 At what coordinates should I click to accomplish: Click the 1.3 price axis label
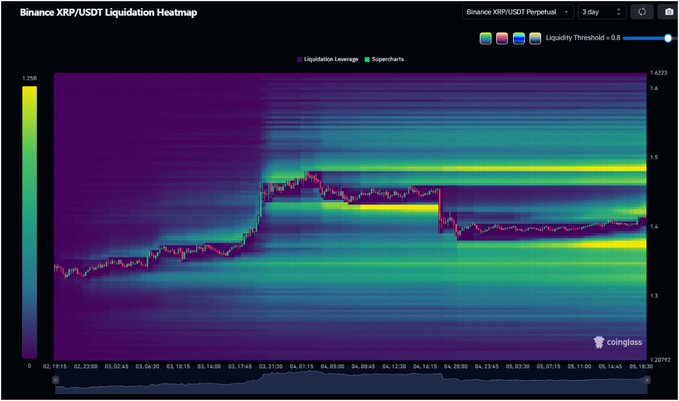pos(654,296)
